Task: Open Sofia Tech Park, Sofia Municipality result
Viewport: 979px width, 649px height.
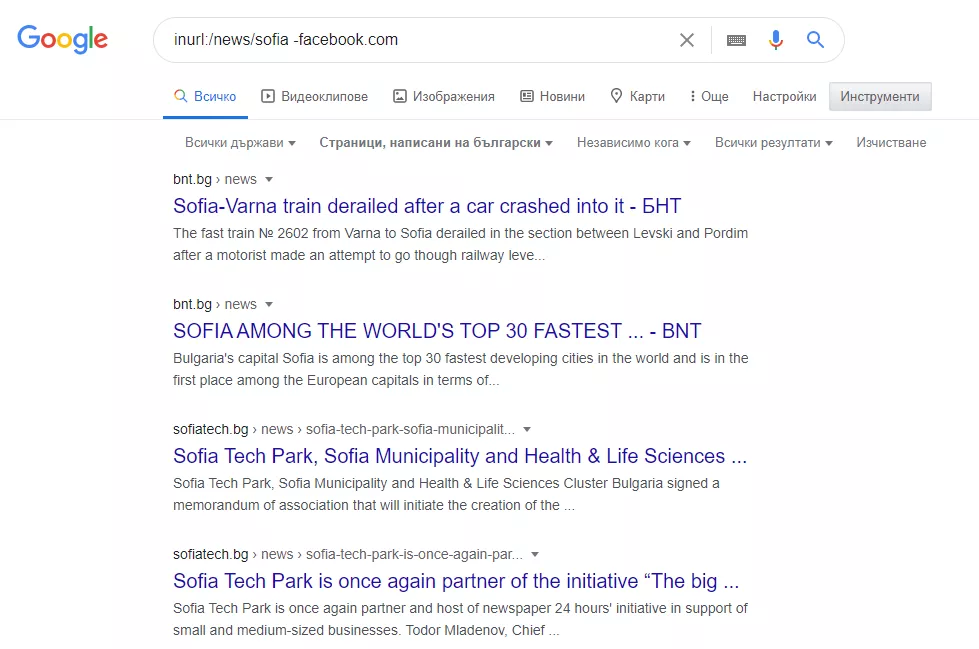Action: click(460, 455)
